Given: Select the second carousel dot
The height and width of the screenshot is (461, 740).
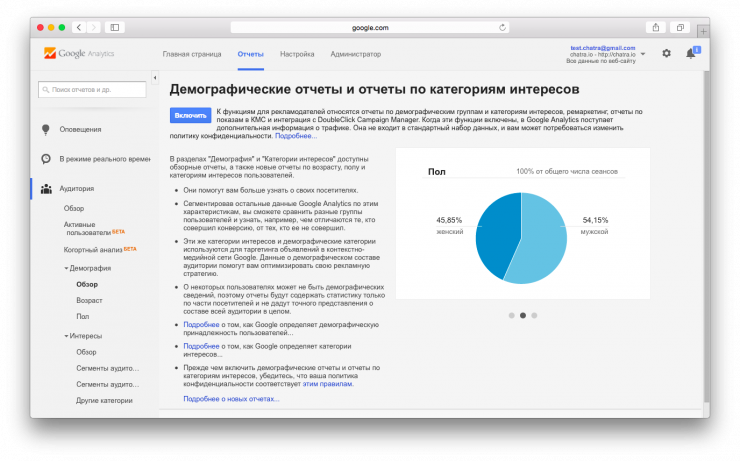Looking at the screenshot, I should pyautogui.click(x=523, y=315).
